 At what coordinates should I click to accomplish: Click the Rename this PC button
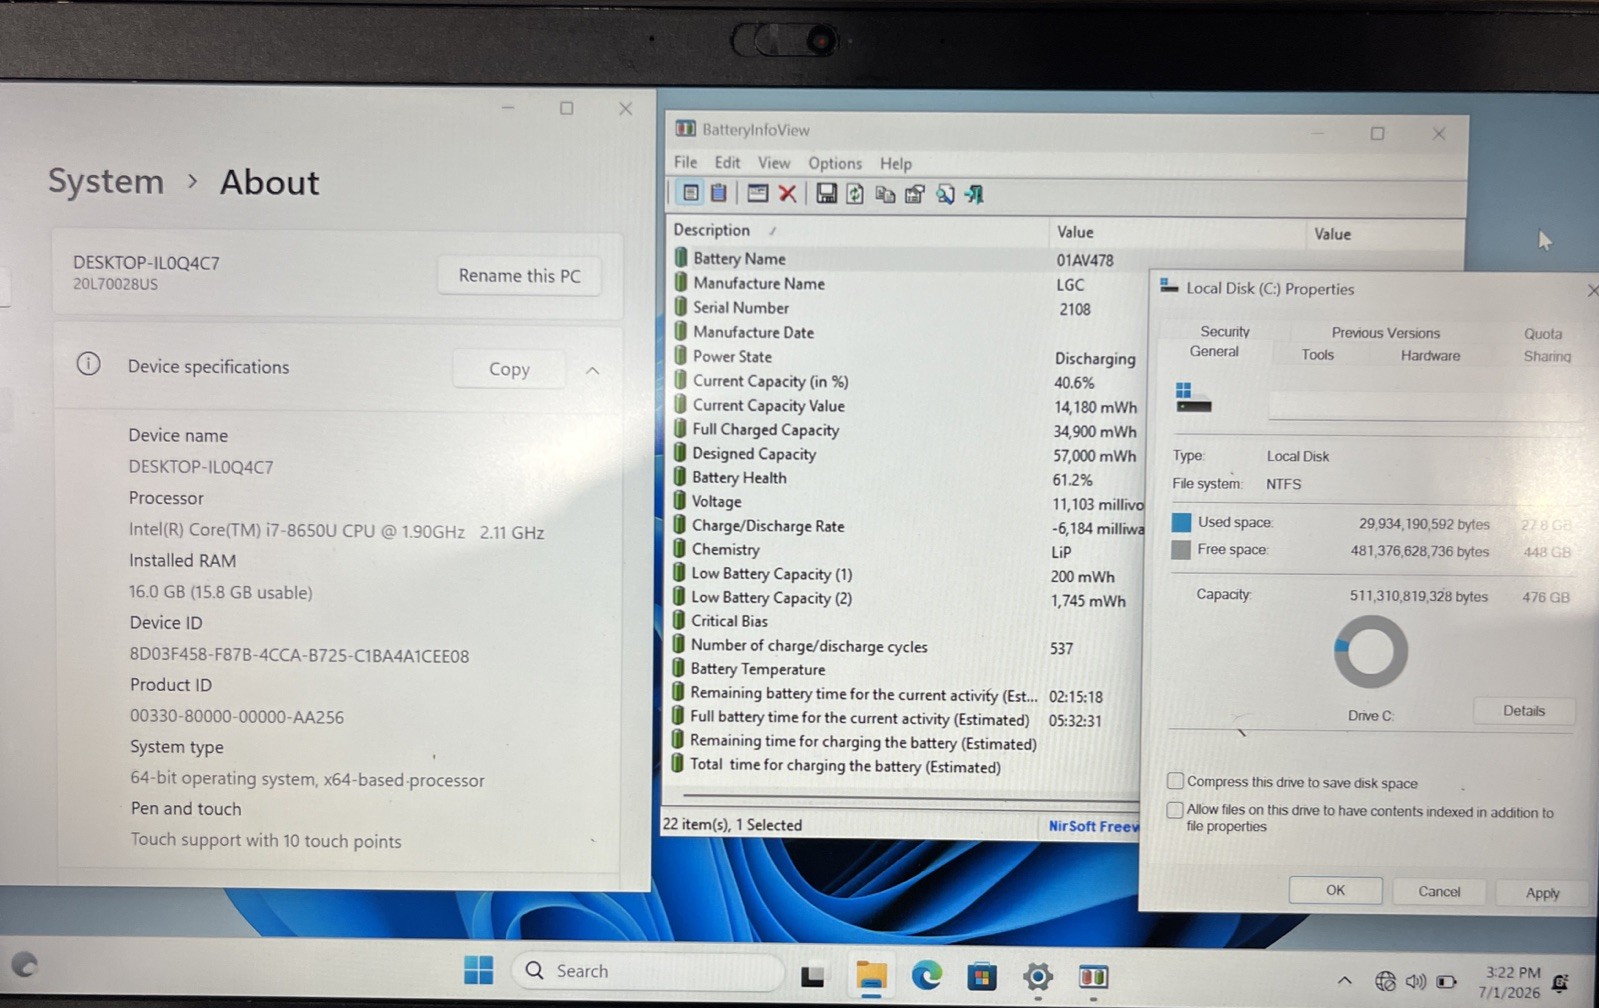point(519,276)
